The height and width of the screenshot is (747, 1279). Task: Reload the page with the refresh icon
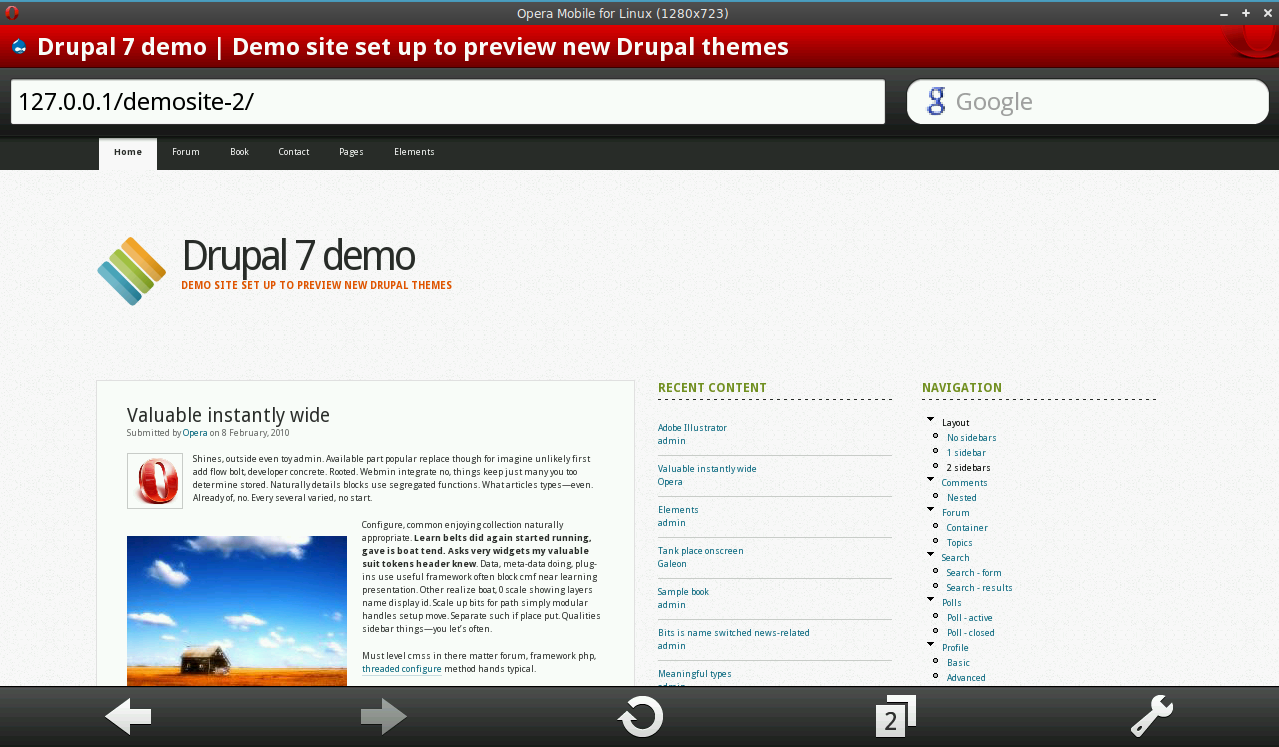[640, 716]
